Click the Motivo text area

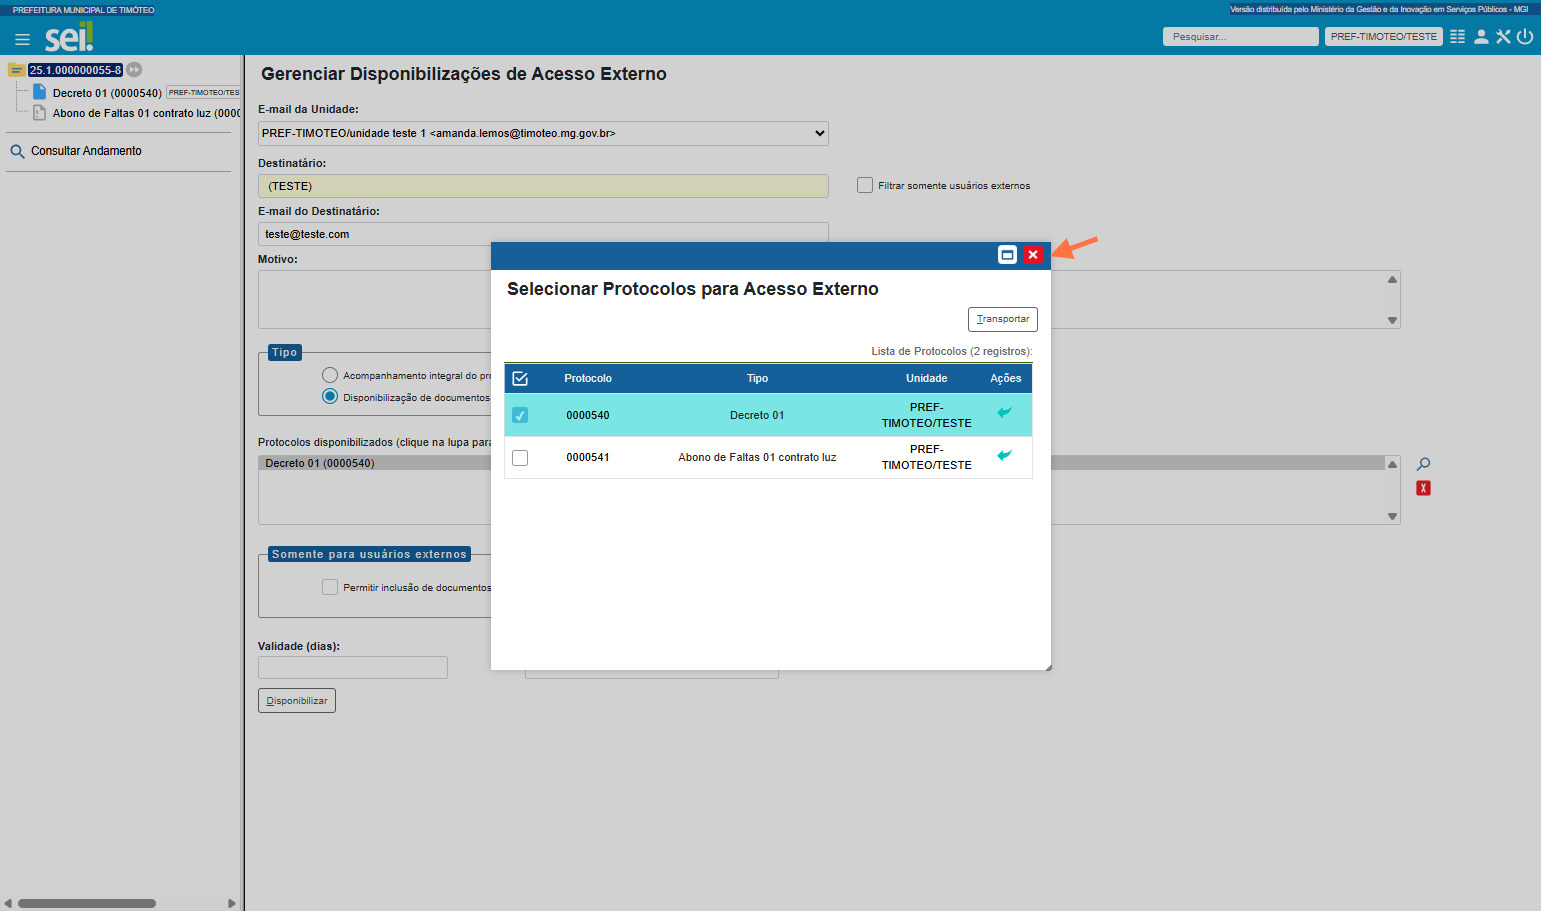(374, 299)
